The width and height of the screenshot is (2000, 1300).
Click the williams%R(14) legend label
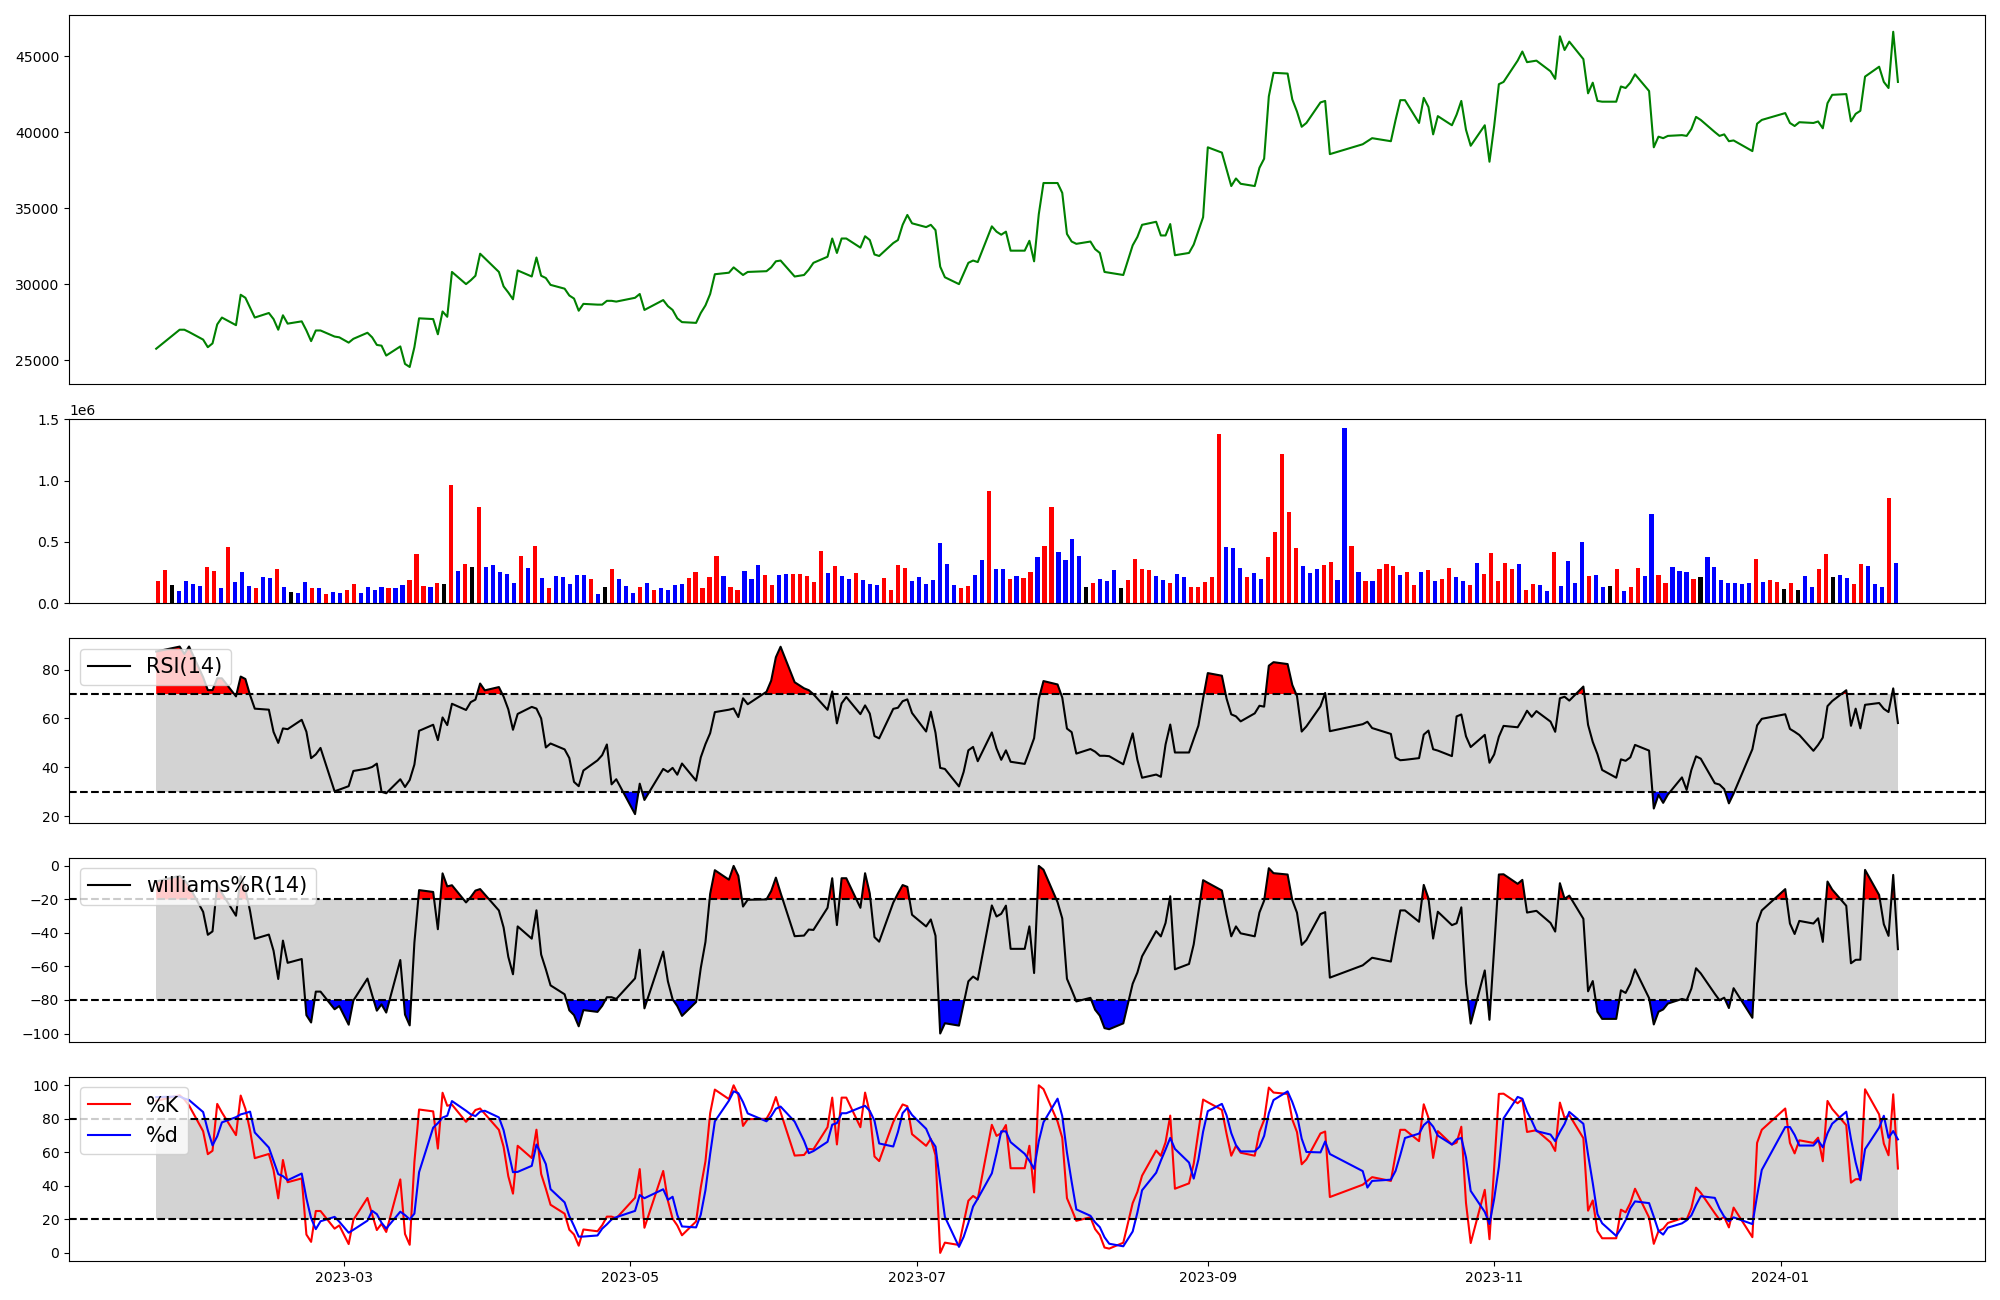(x=227, y=885)
